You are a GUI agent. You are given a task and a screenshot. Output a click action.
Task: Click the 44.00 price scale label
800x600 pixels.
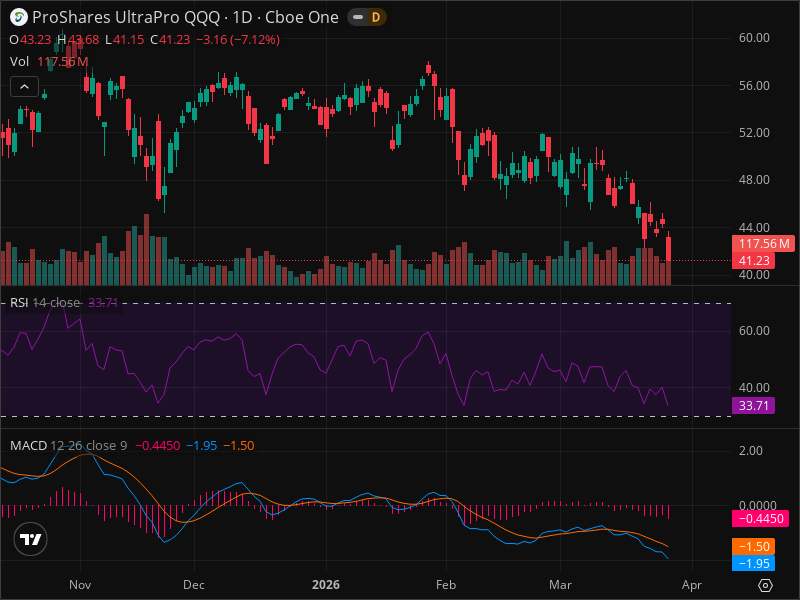(x=754, y=227)
